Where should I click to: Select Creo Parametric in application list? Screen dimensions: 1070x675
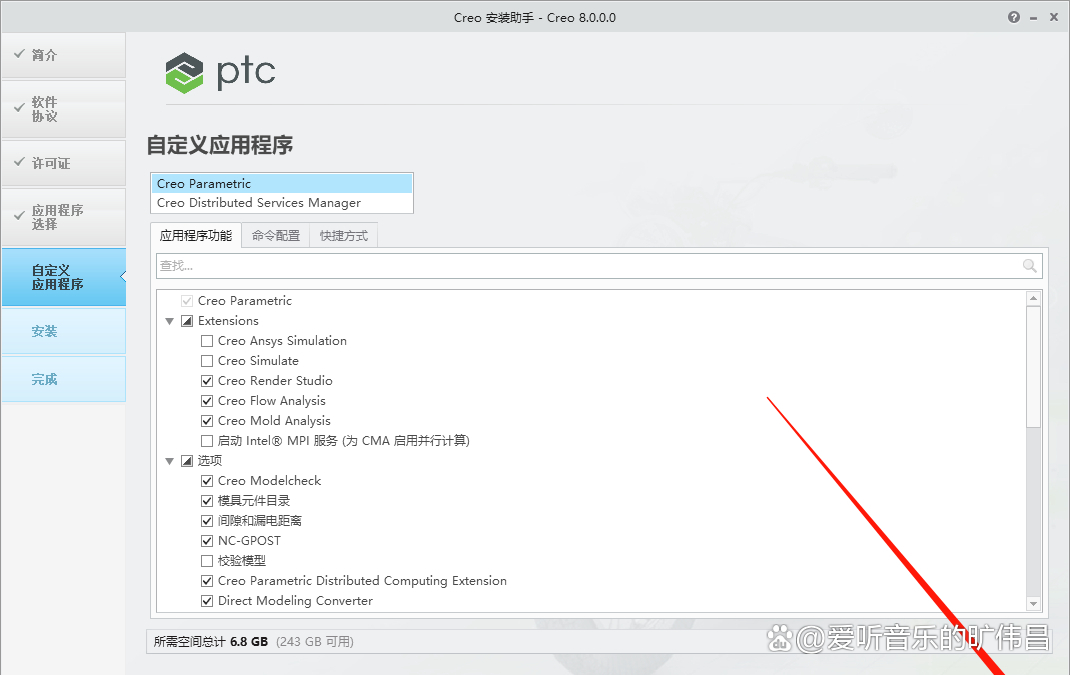coord(282,184)
